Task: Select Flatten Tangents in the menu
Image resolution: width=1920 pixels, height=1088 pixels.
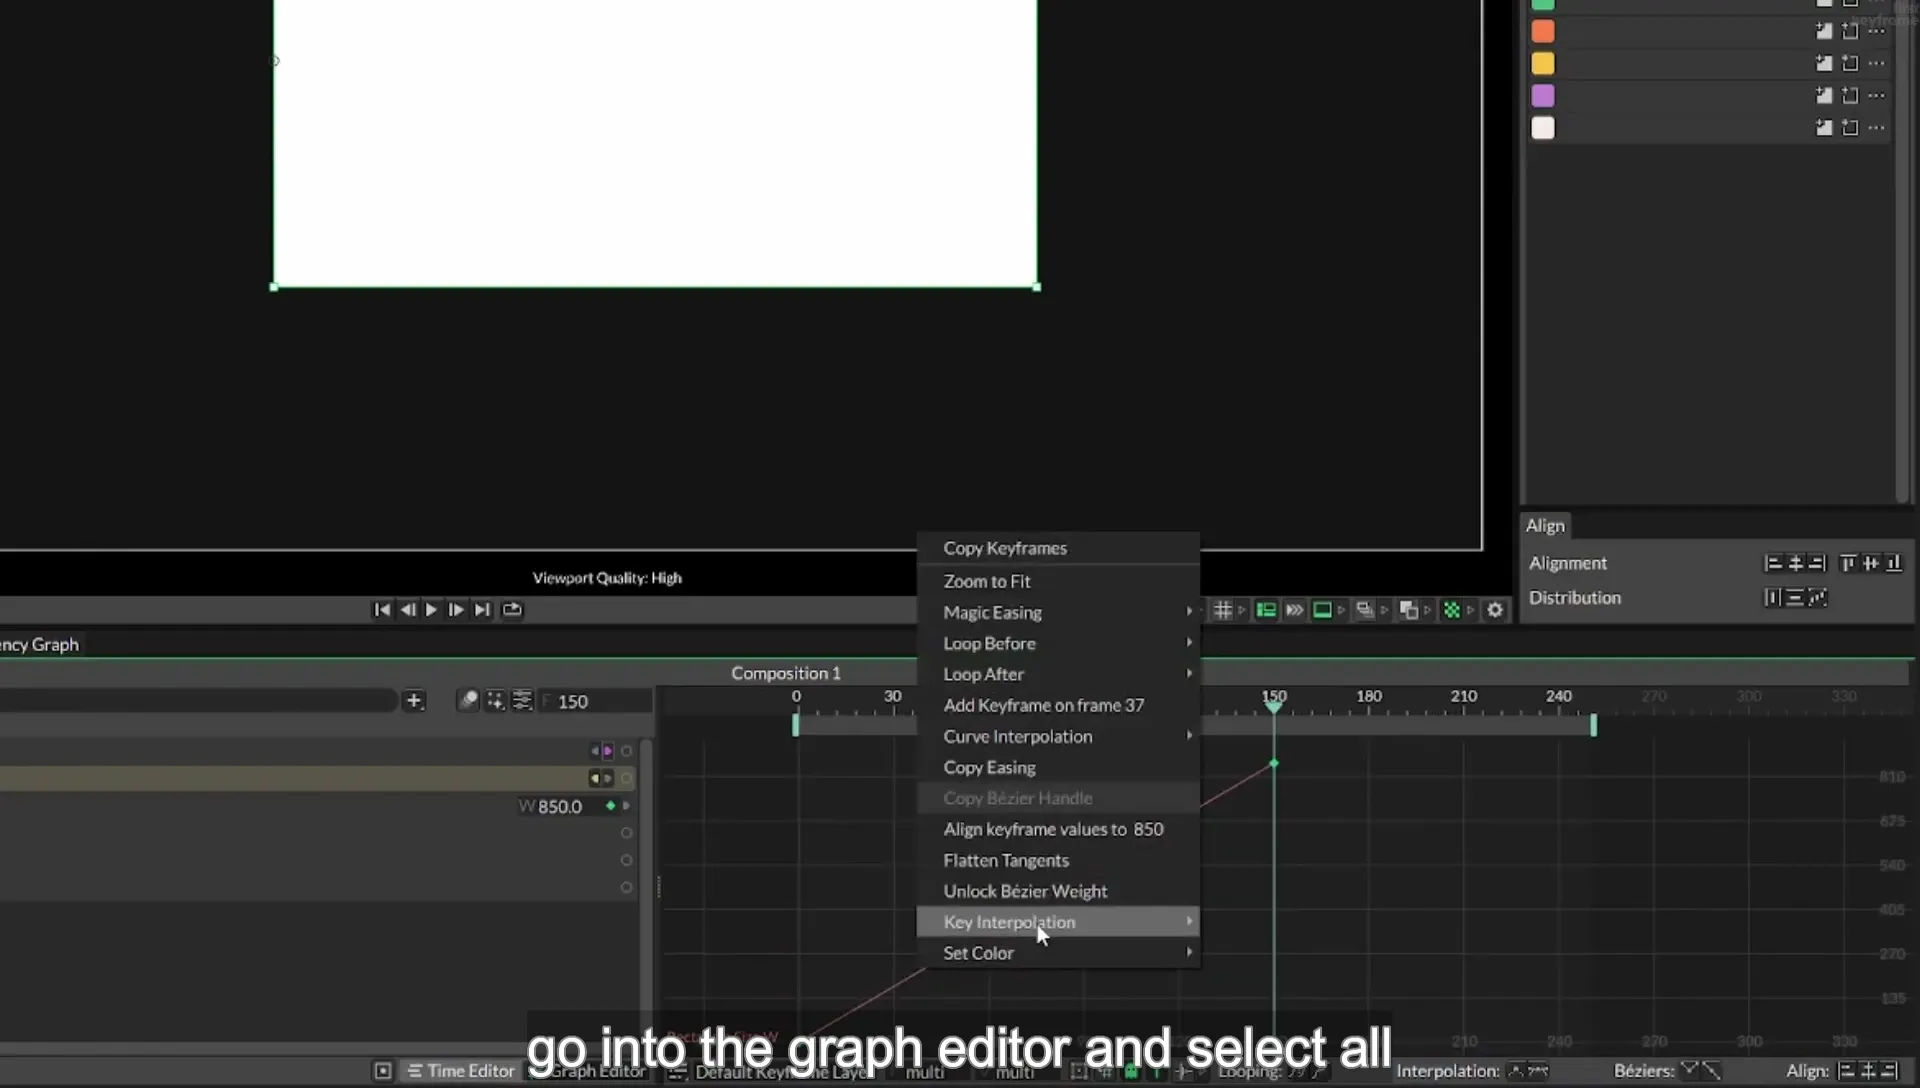Action: pyautogui.click(x=1058, y=860)
